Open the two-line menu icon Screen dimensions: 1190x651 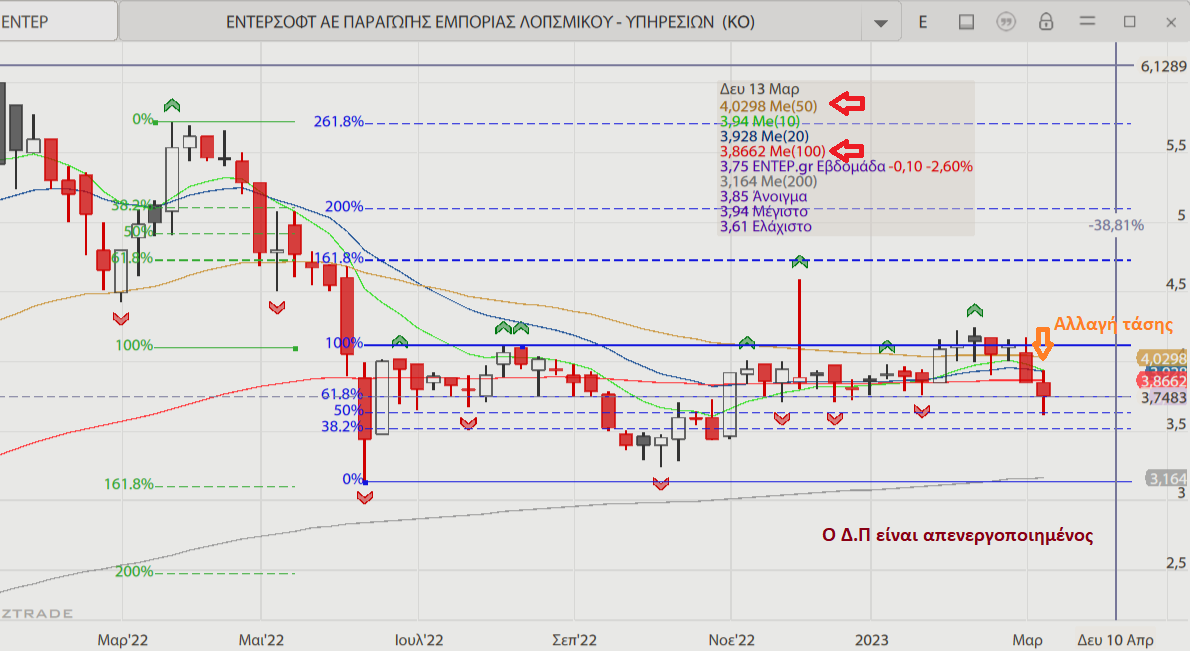point(1088,21)
